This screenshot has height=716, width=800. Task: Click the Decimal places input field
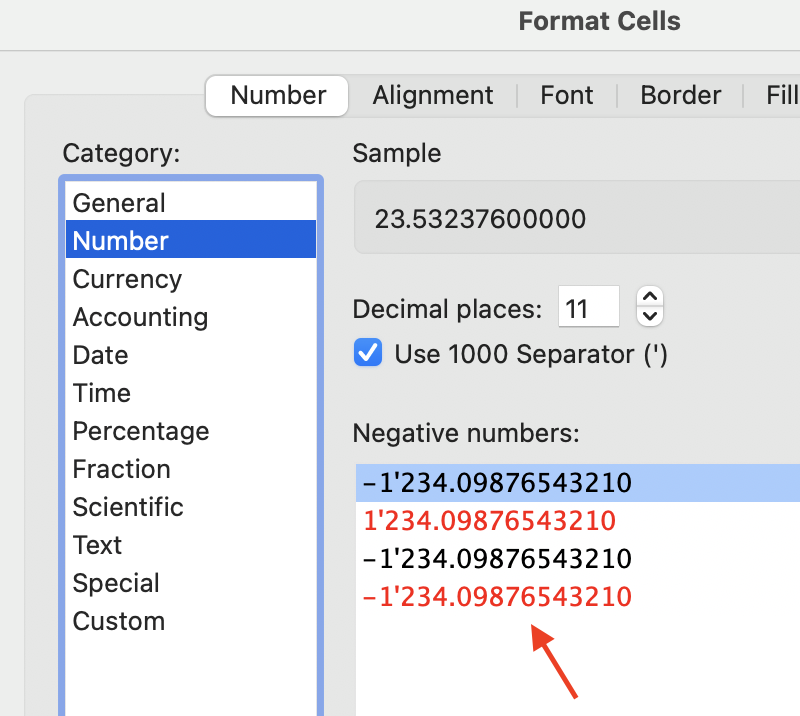click(x=588, y=307)
